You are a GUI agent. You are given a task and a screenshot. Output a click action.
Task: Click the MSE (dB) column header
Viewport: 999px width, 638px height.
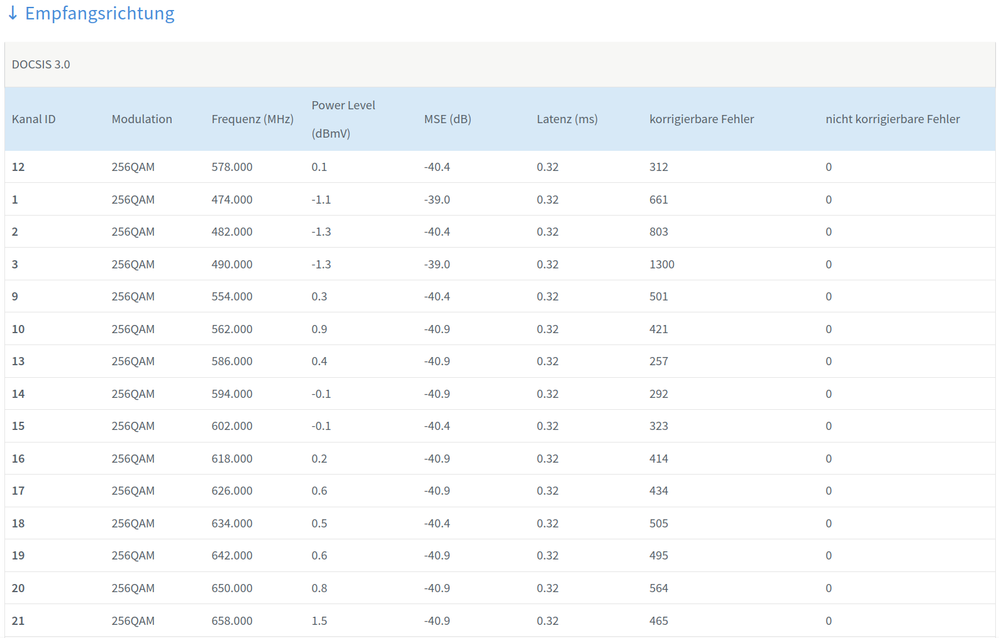(447, 119)
